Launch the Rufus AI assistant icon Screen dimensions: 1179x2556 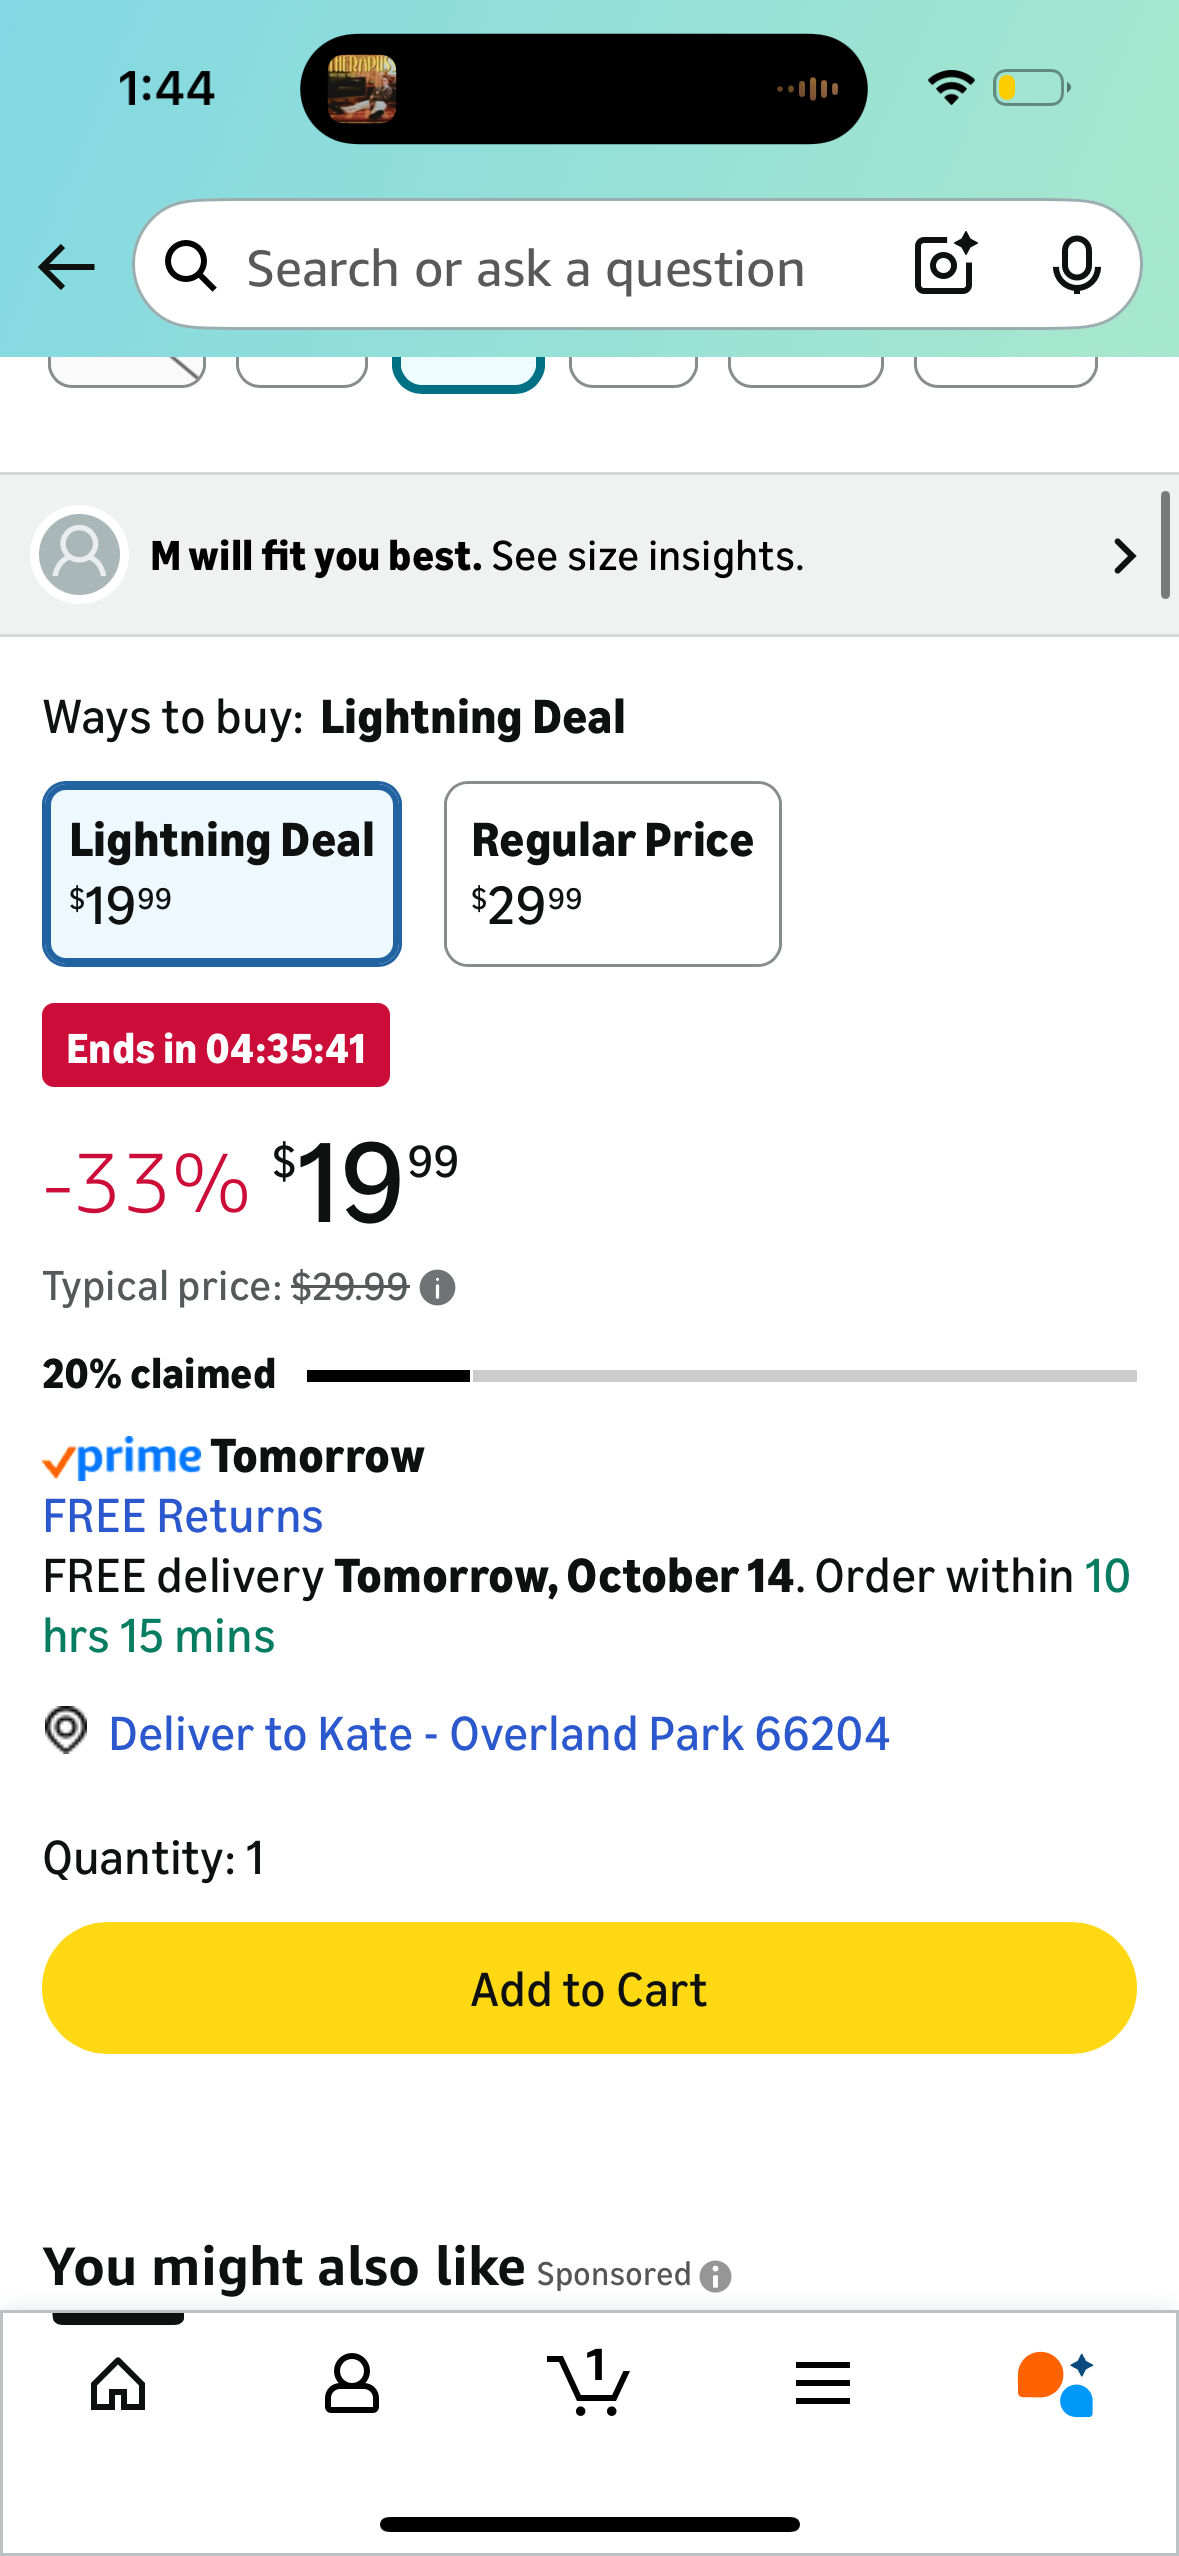pos(1056,2384)
